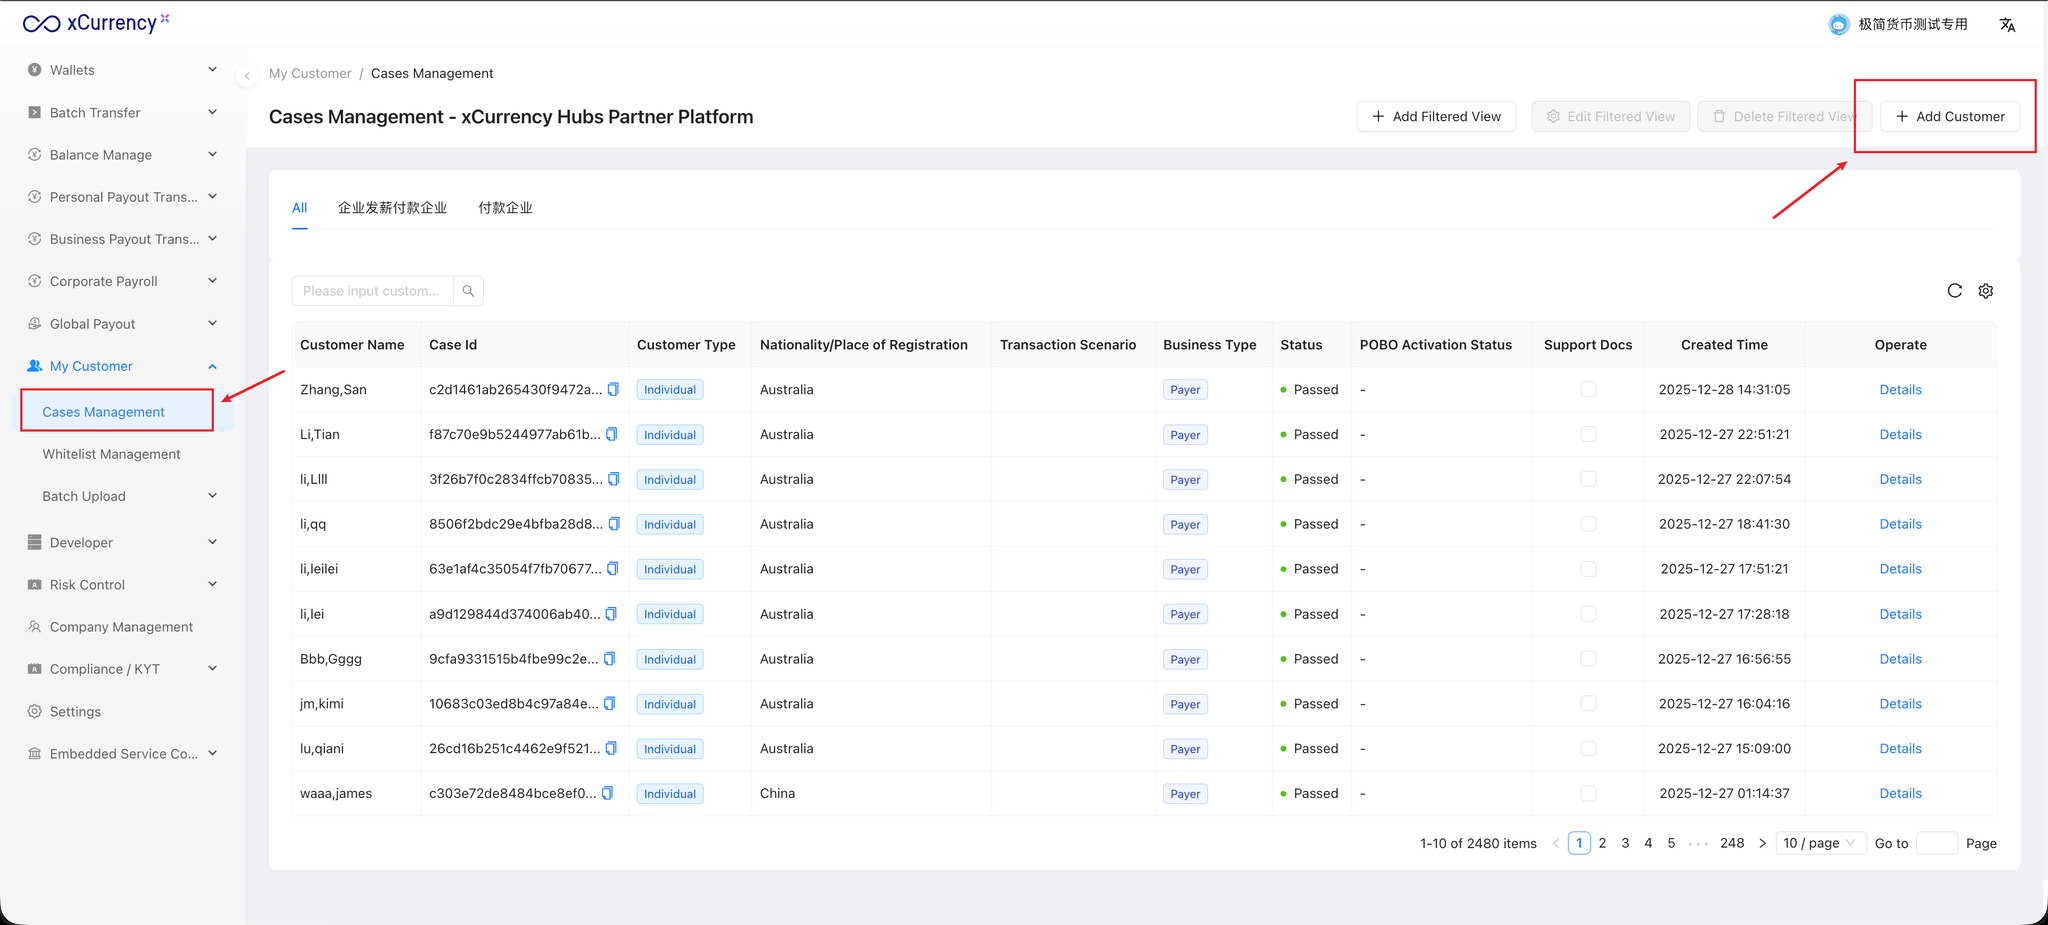Tick Support Docs checkbox for li,qq
This screenshot has width=2048, height=925.
click(1588, 524)
